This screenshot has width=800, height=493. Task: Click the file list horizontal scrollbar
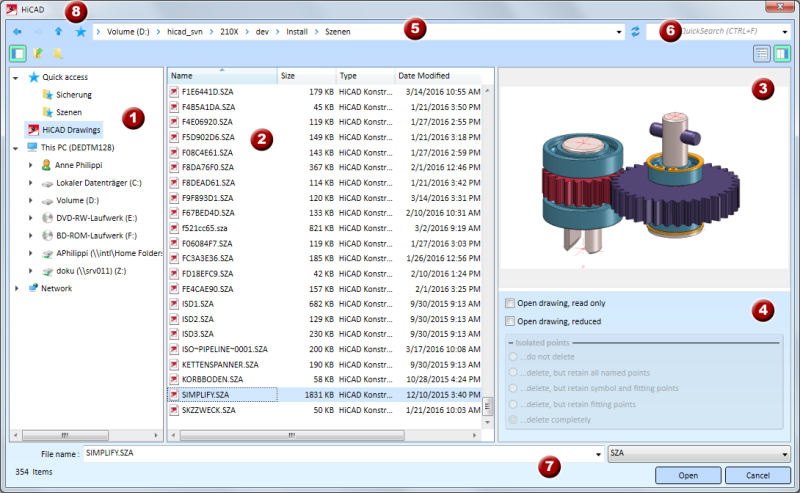(x=292, y=435)
